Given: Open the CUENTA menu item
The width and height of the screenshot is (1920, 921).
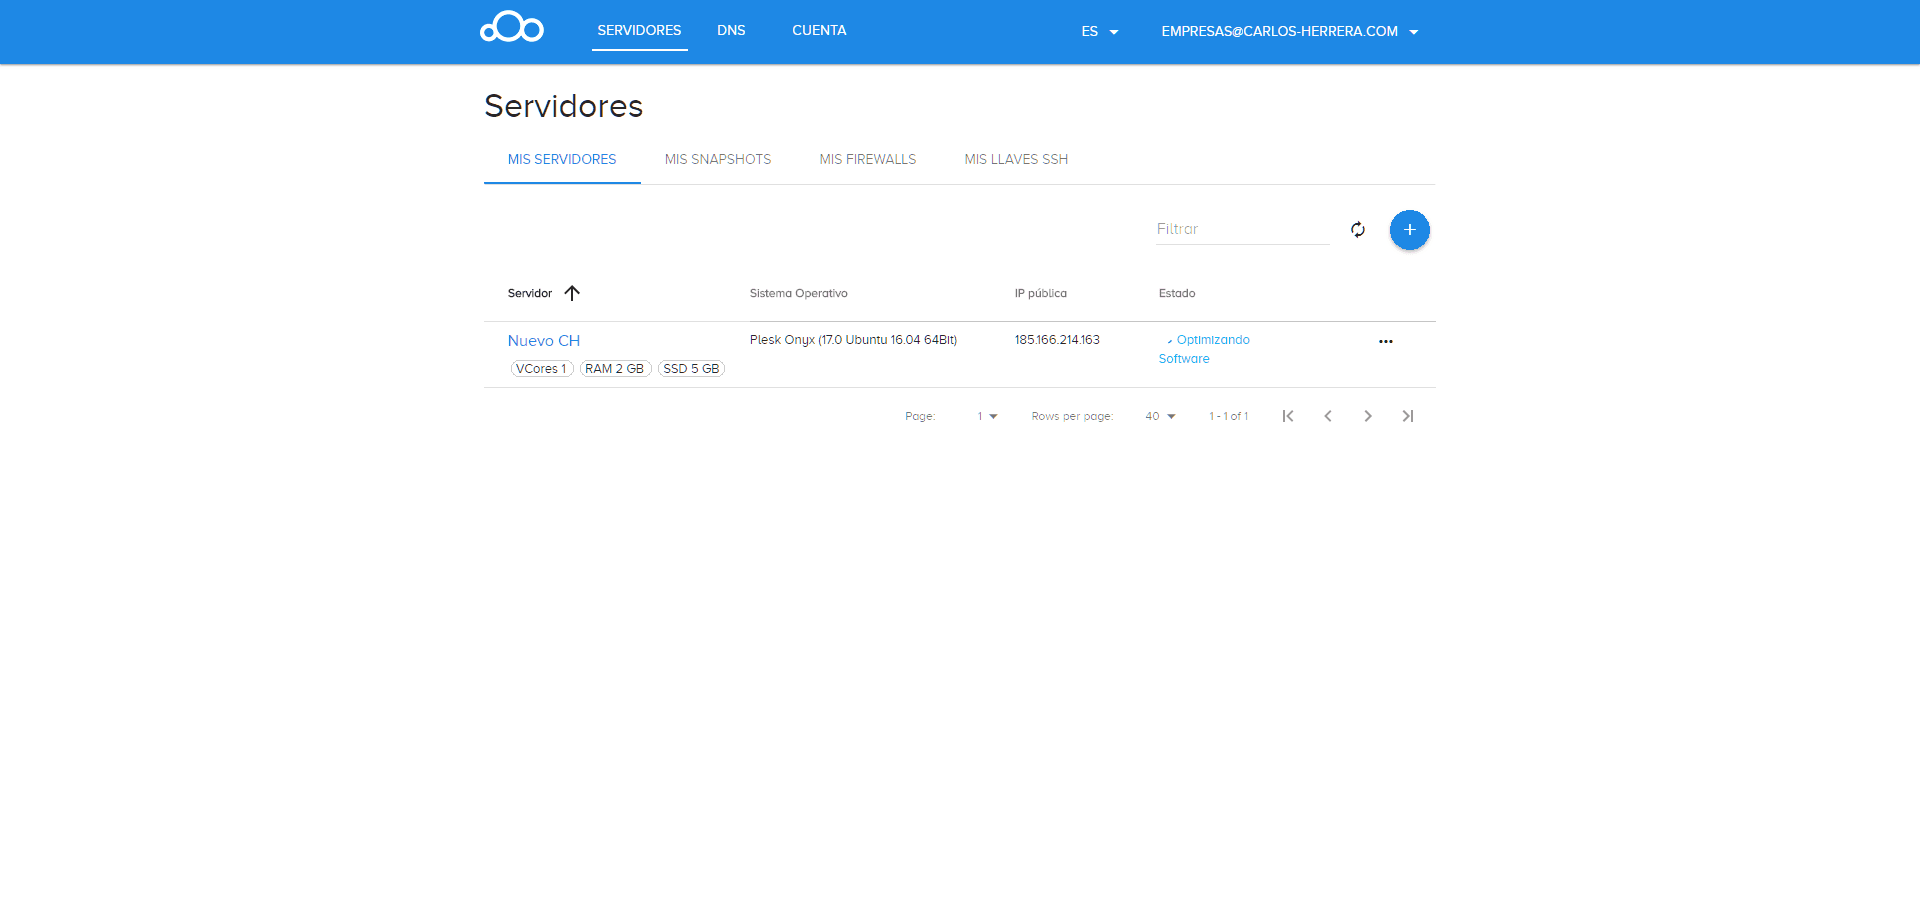Looking at the screenshot, I should pos(819,31).
